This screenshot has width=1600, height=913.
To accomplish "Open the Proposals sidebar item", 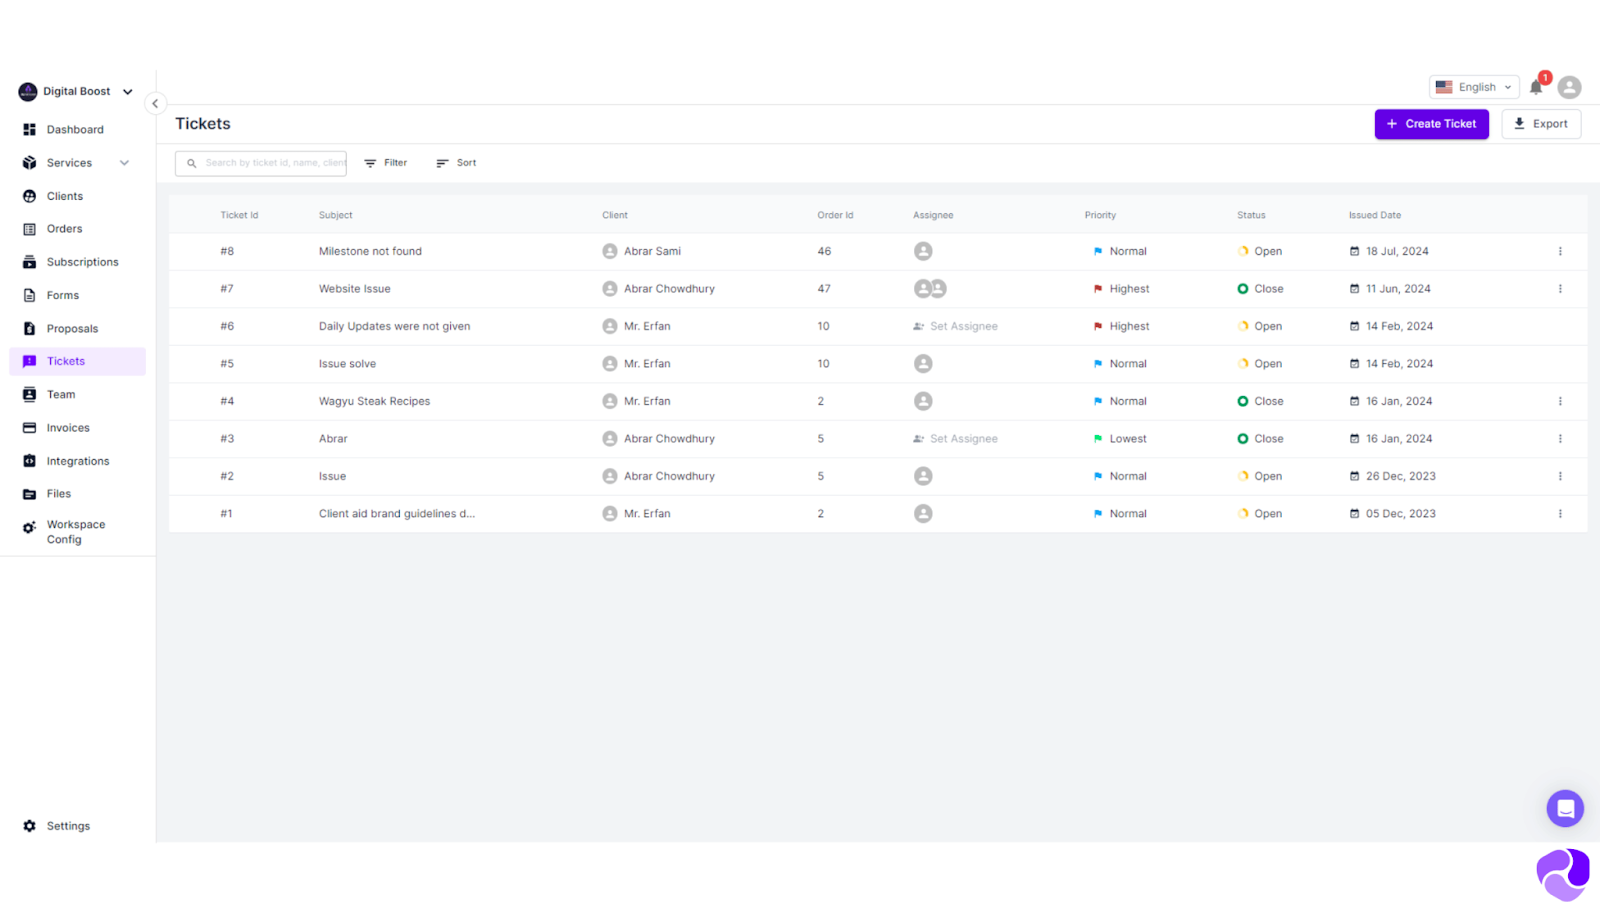I will [x=72, y=329].
